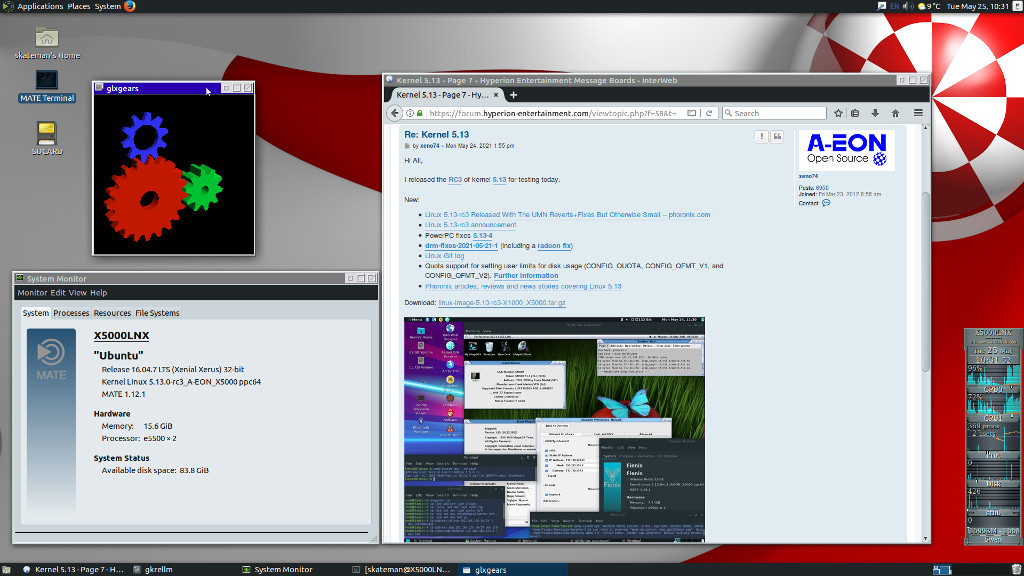Open a new browser tab with plus

pyautogui.click(x=513, y=95)
